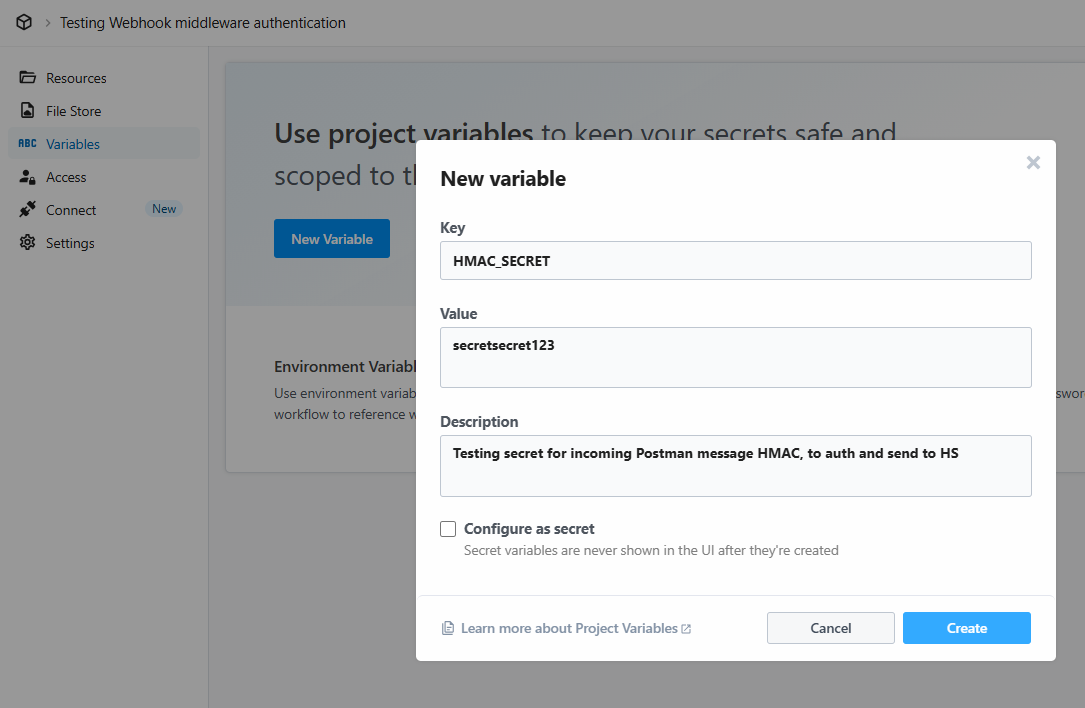
Task: Click the File Store document icon
Action: (x=29, y=110)
